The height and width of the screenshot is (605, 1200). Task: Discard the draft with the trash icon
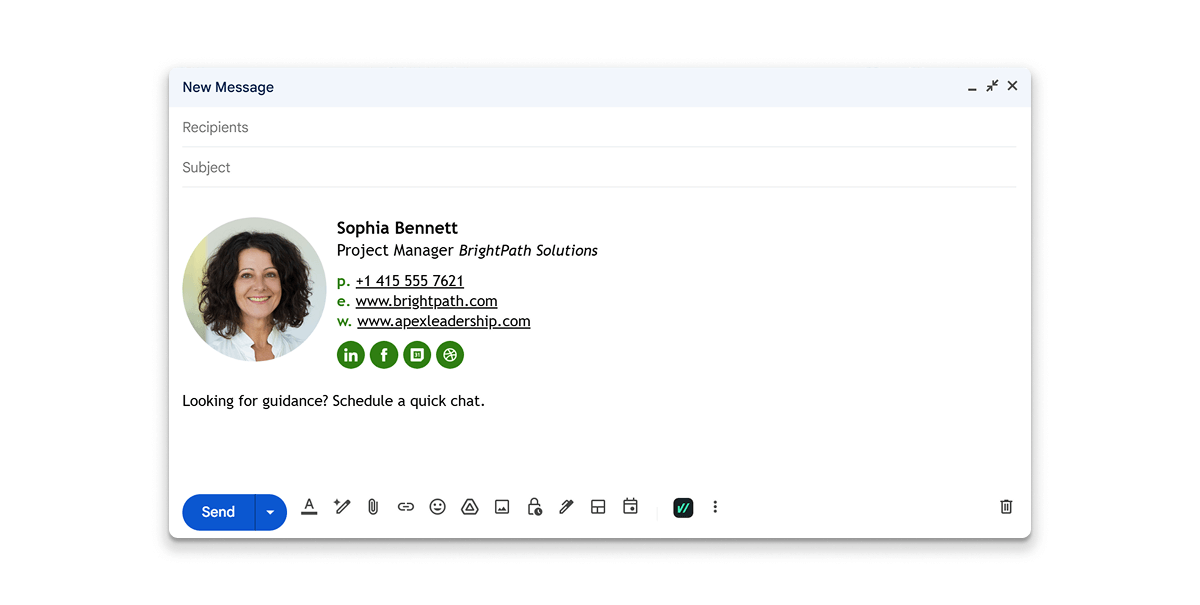point(1005,507)
